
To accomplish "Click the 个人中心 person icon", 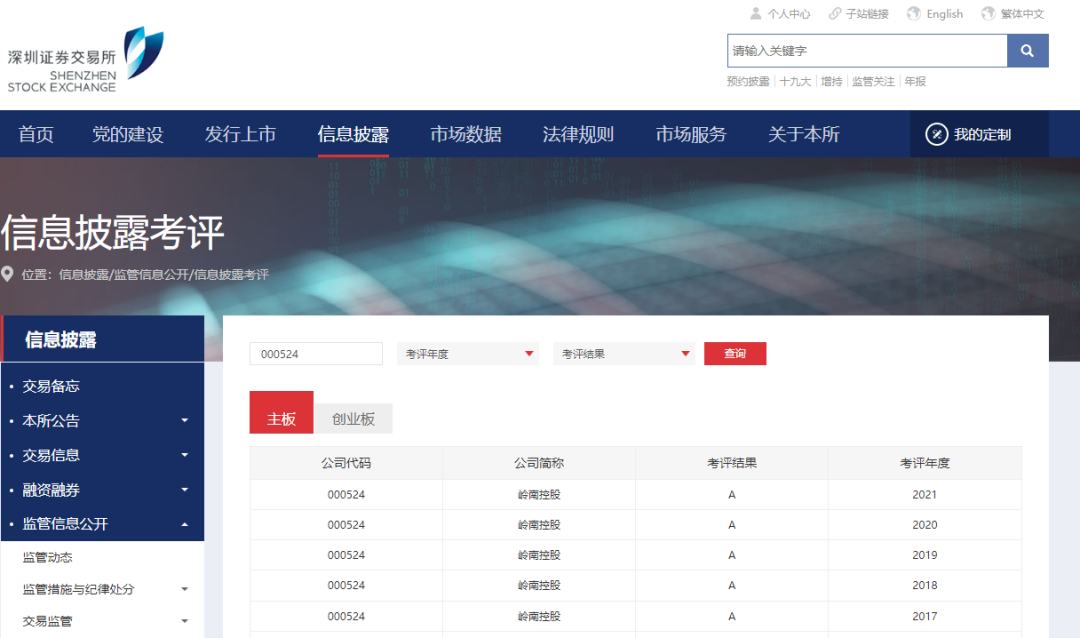I will click(x=756, y=13).
